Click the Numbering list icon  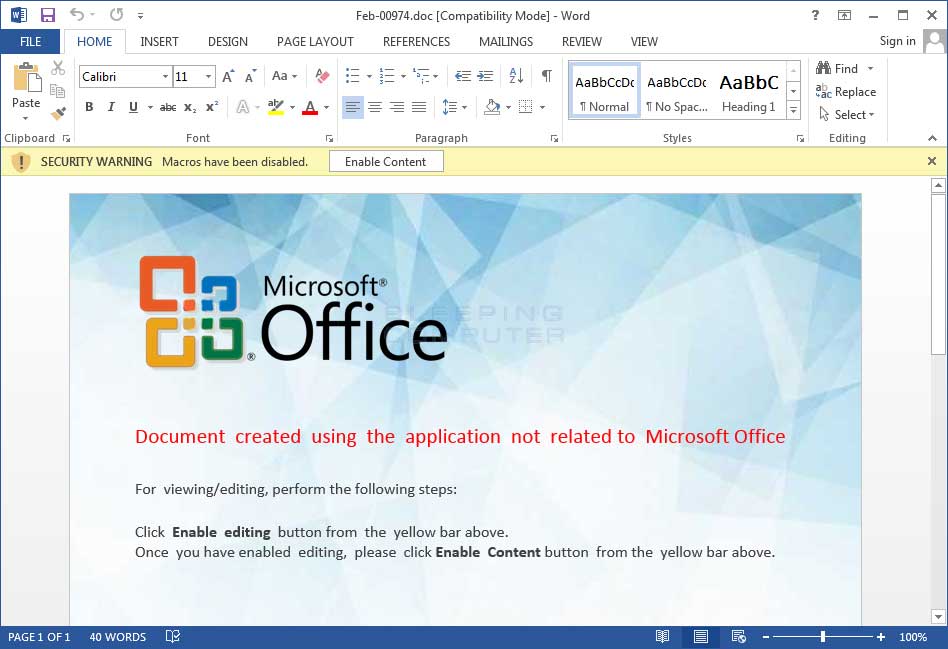[x=387, y=76]
